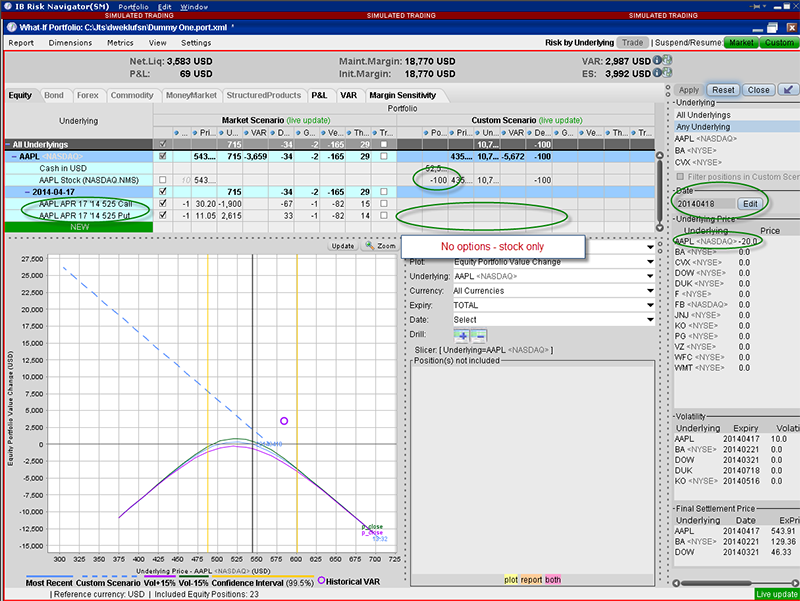Toggle the AAPL NASDAQ row checkbox
Image resolution: width=800 pixels, height=601 pixels.
pos(163,156)
